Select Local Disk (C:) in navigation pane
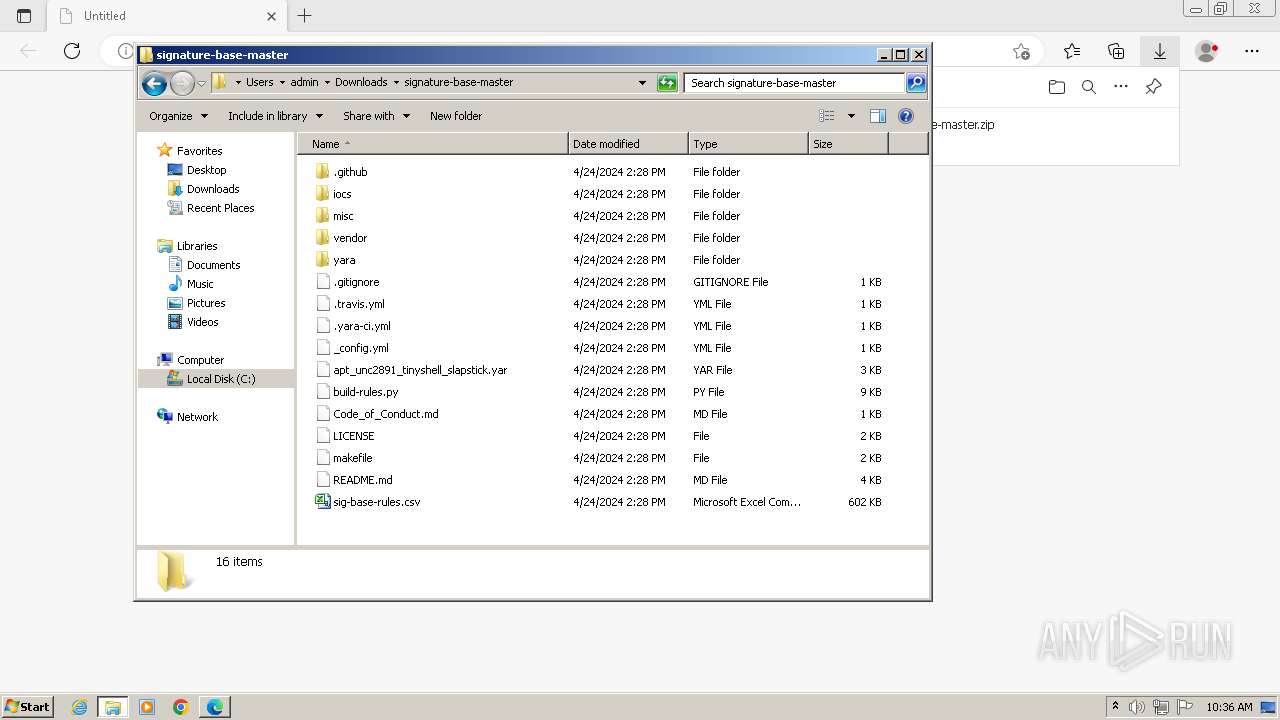Viewport: 1280px width, 720px height. click(x=220, y=379)
